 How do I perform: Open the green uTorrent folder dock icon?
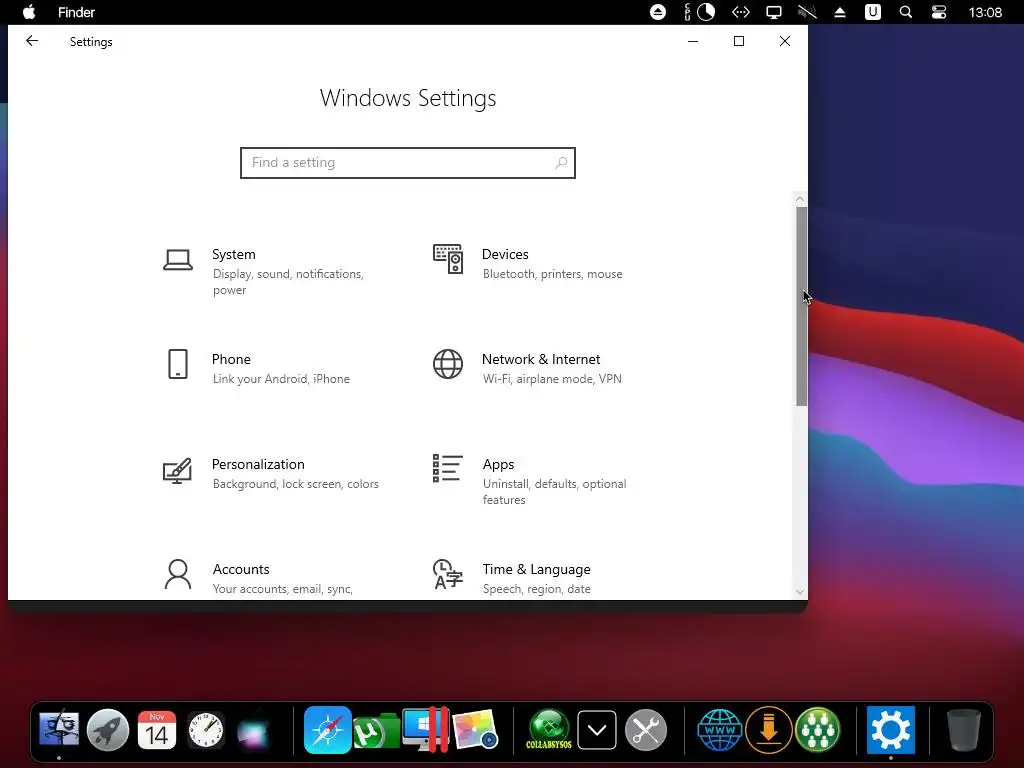pos(376,731)
